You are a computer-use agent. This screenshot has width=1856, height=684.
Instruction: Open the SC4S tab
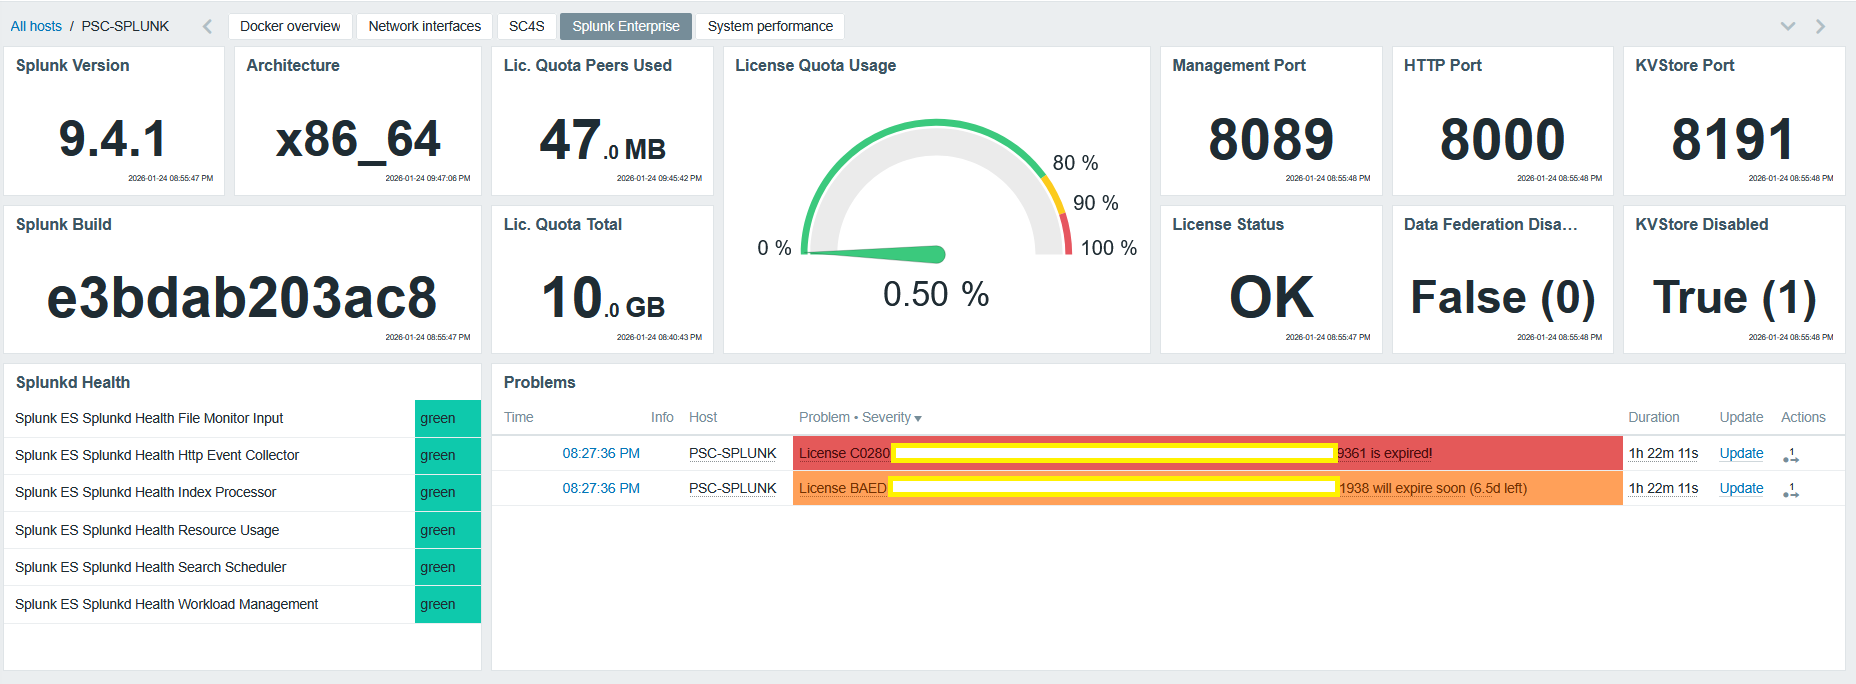coord(526,26)
